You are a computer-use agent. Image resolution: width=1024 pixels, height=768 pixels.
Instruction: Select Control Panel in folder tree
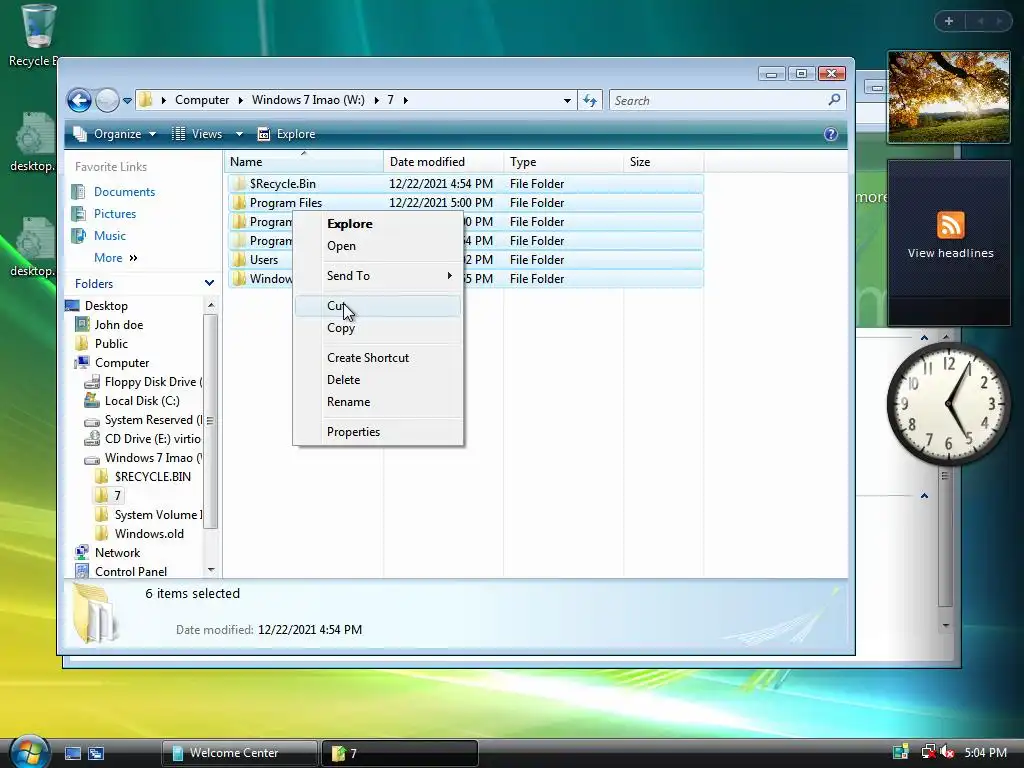(x=131, y=571)
